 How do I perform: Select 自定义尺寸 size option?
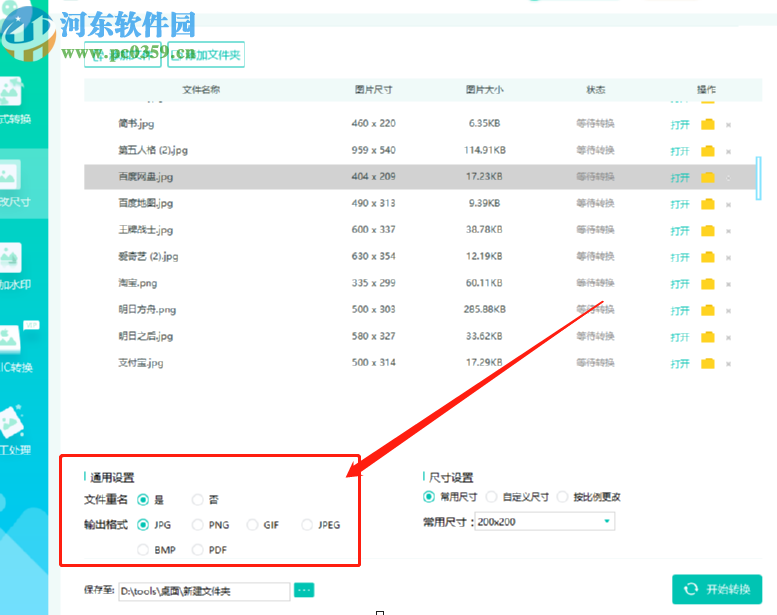pyautogui.click(x=491, y=497)
